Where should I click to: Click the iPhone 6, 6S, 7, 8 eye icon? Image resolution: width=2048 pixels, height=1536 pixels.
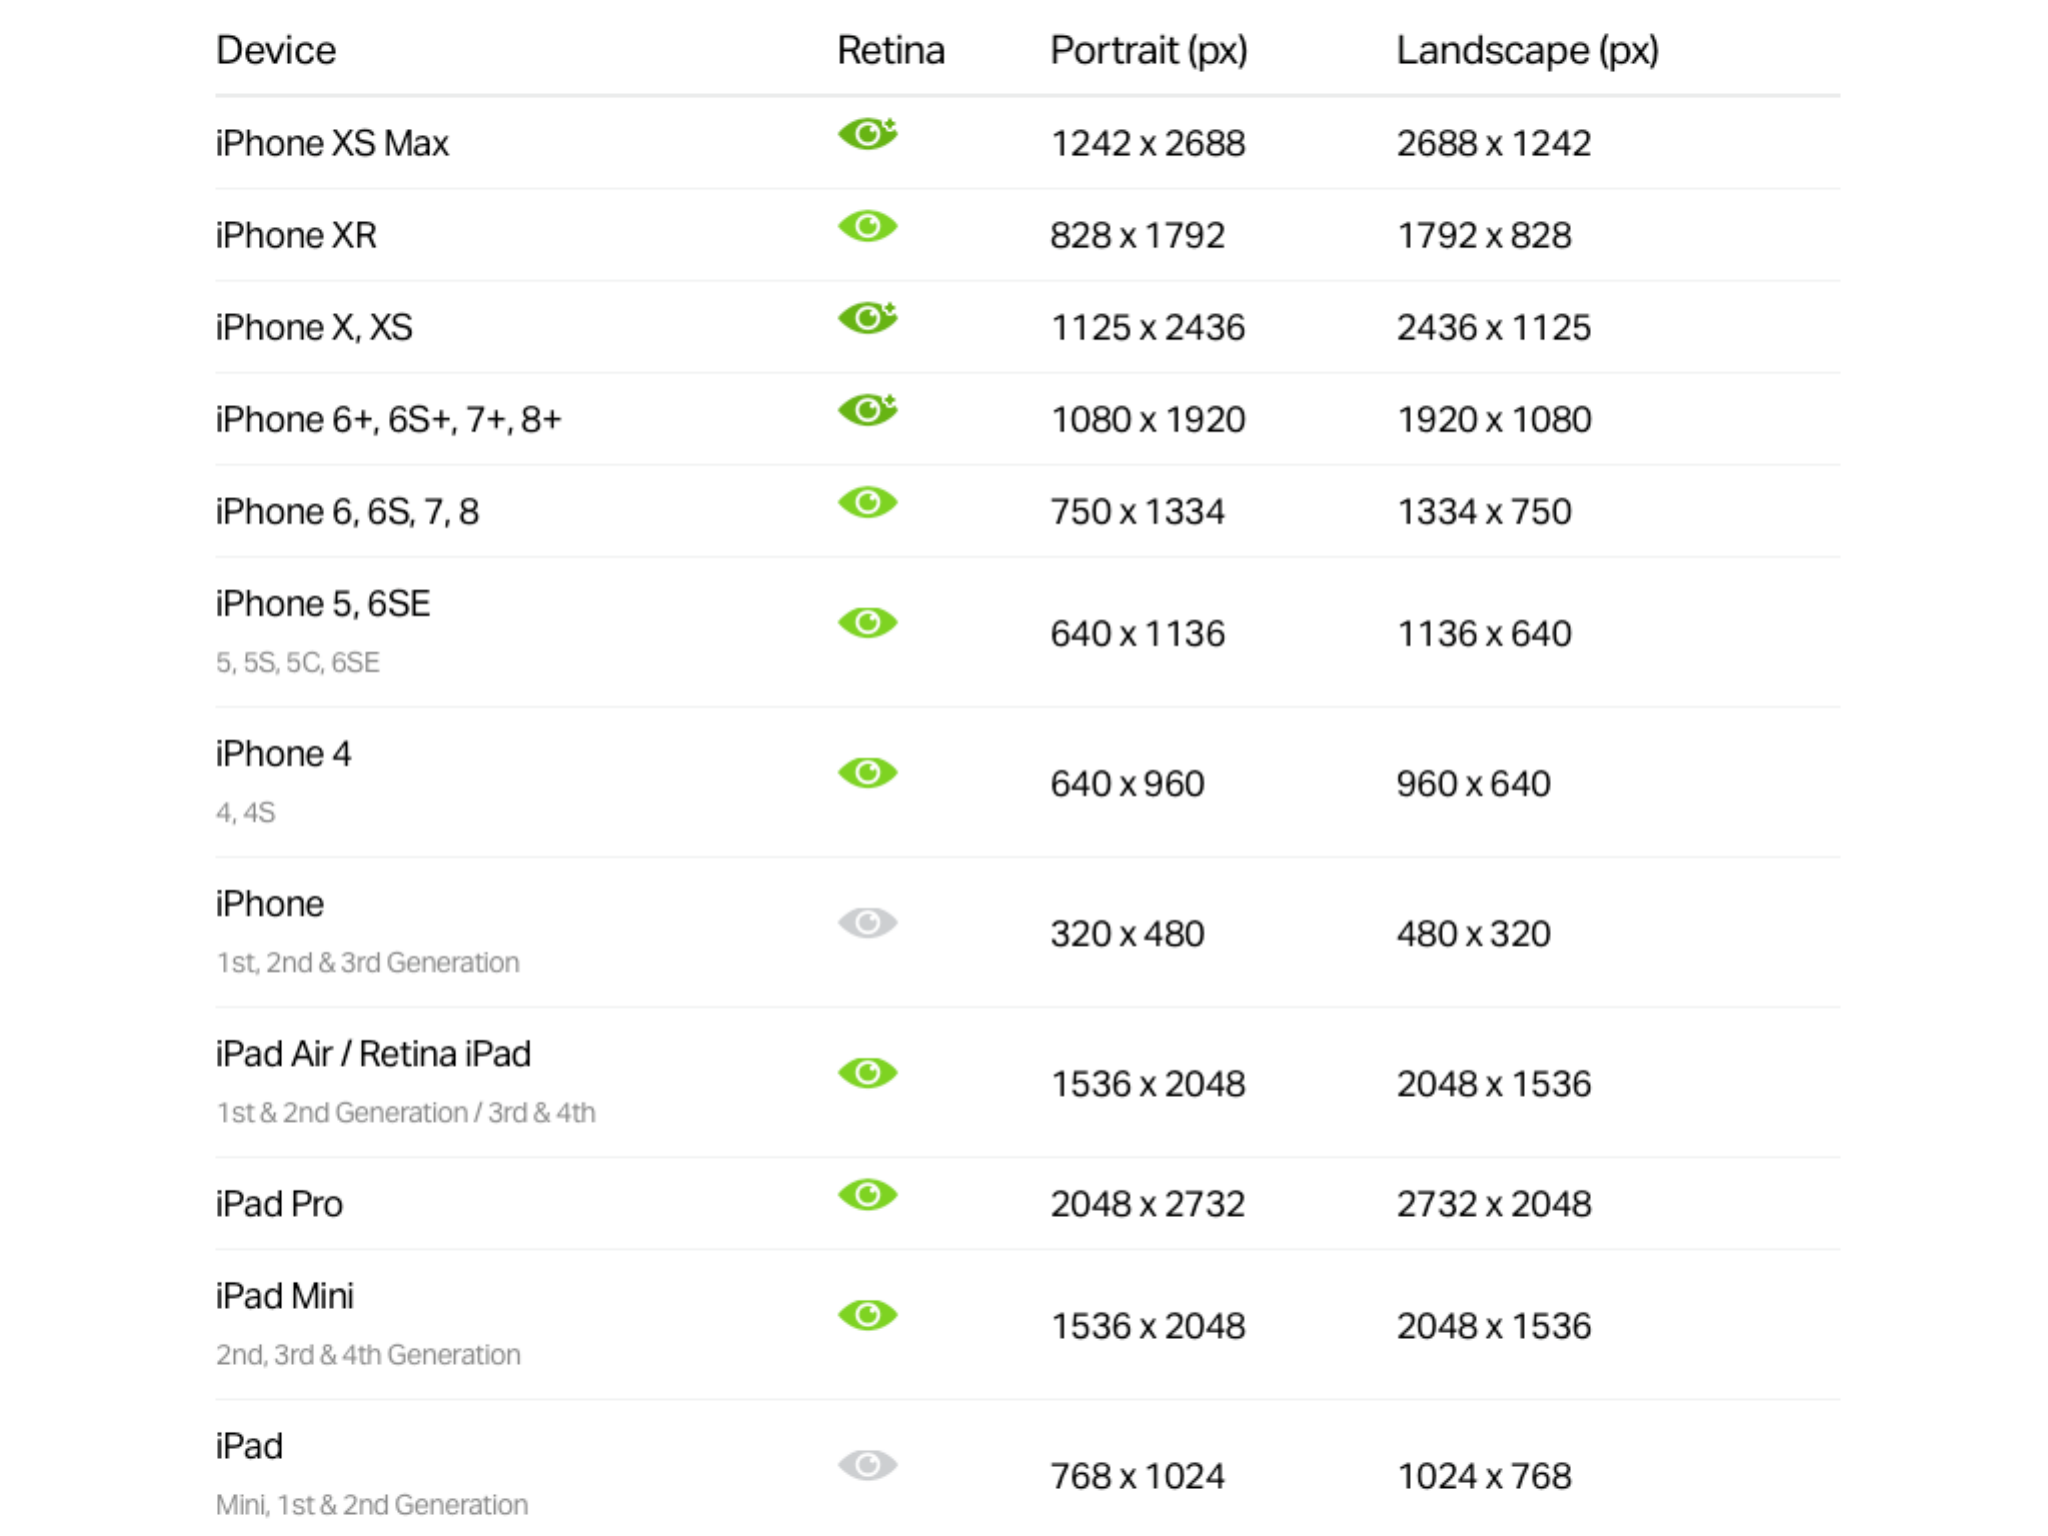point(867,502)
